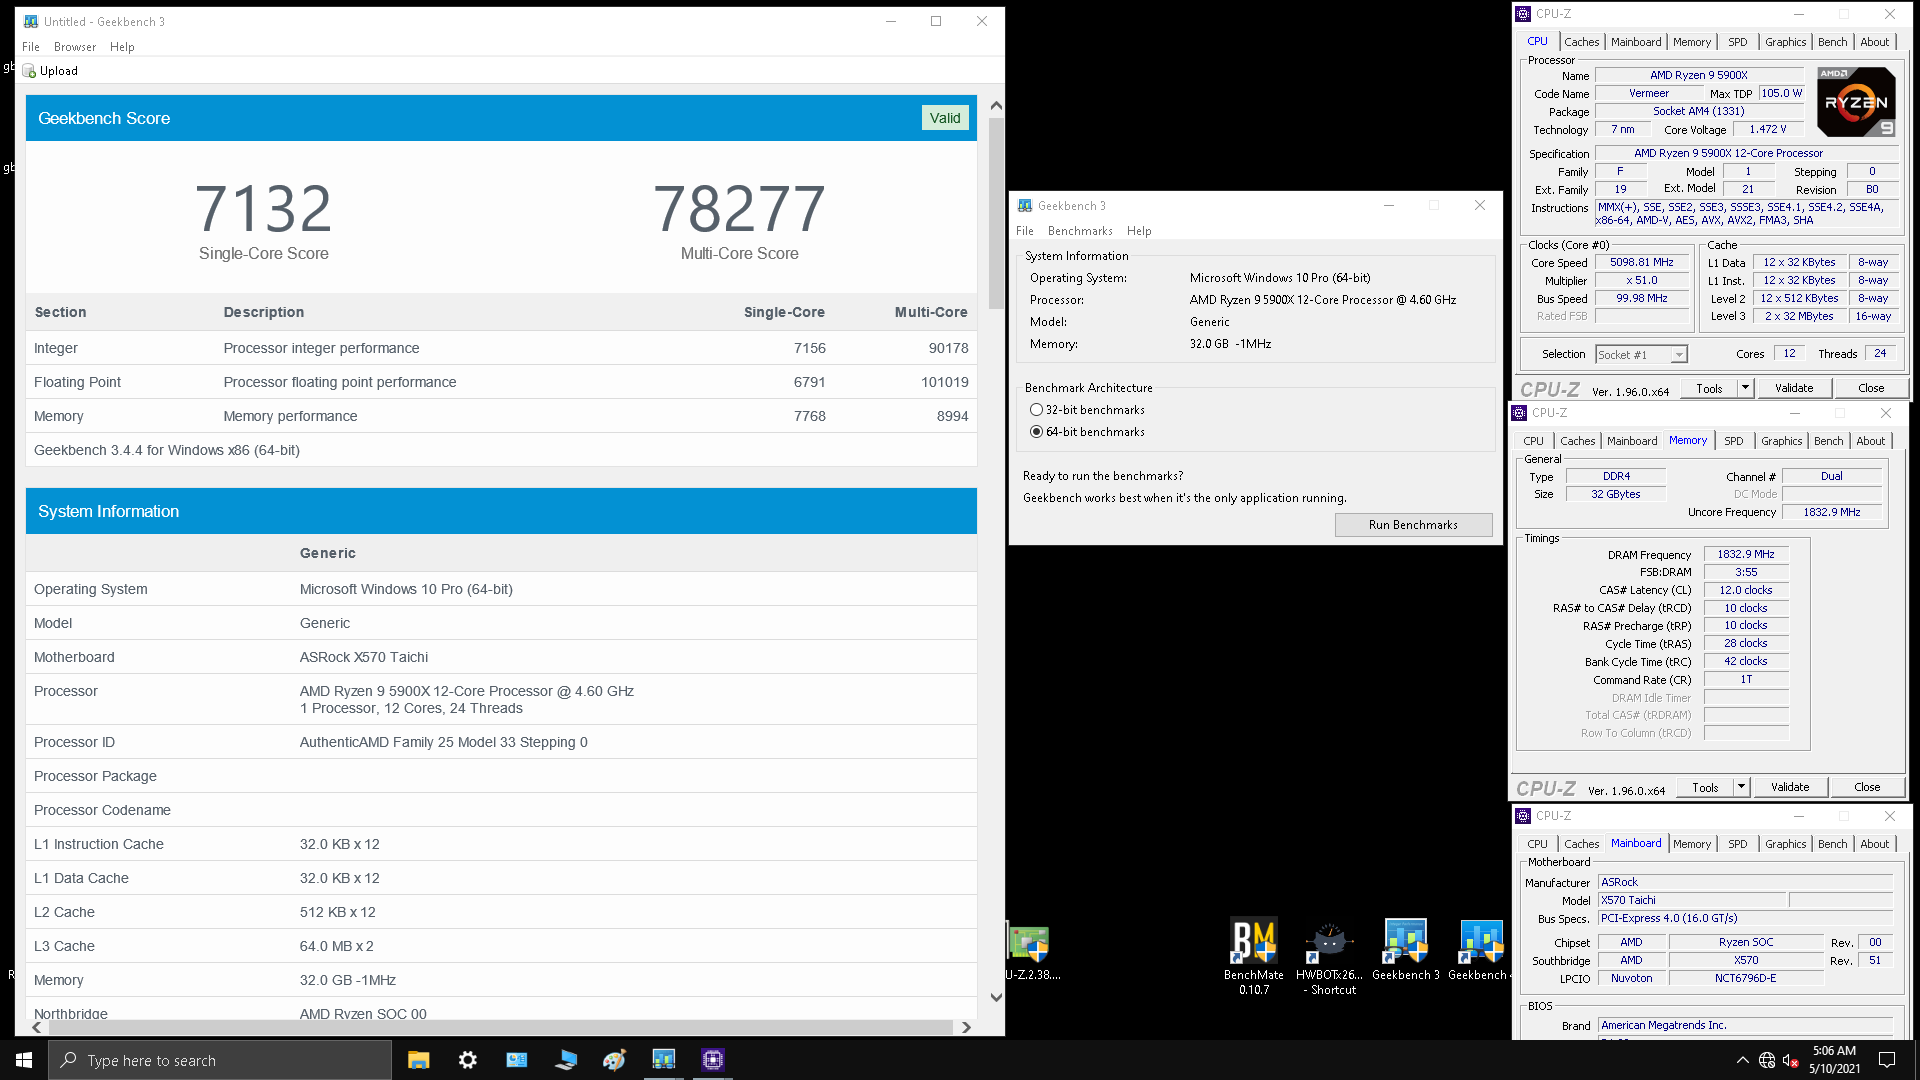The height and width of the screenshot is (1080, 1920).
Task: Open the Graphics tab in the CPU-Z Memory window
Action: pos(1781,441)
